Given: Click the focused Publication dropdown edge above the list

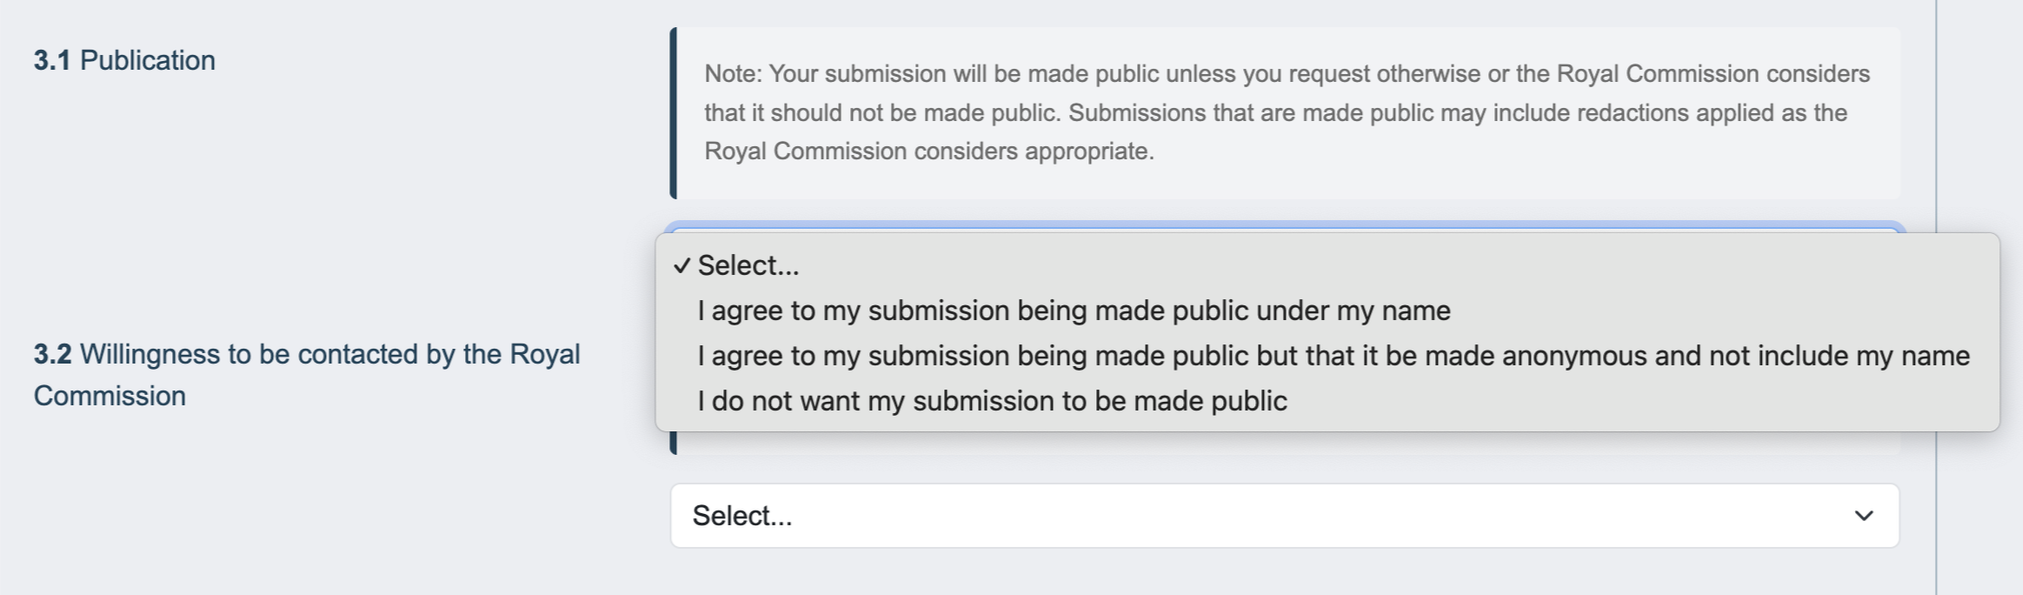Looking at the screenshot, I should (1284, 227).
